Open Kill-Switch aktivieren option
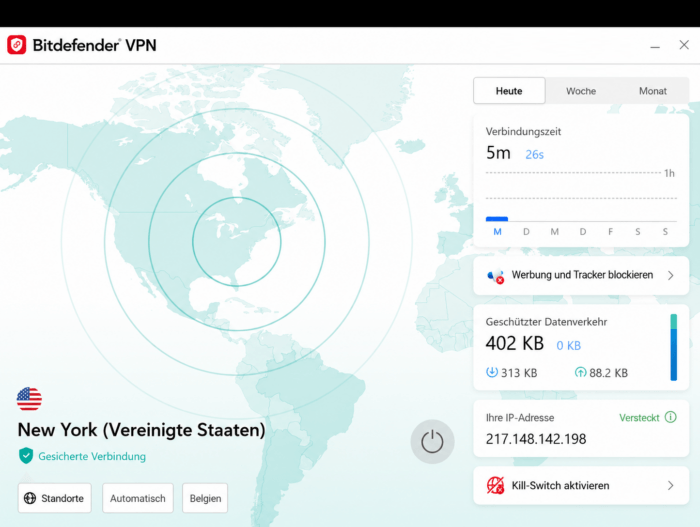 click(581, 485)
